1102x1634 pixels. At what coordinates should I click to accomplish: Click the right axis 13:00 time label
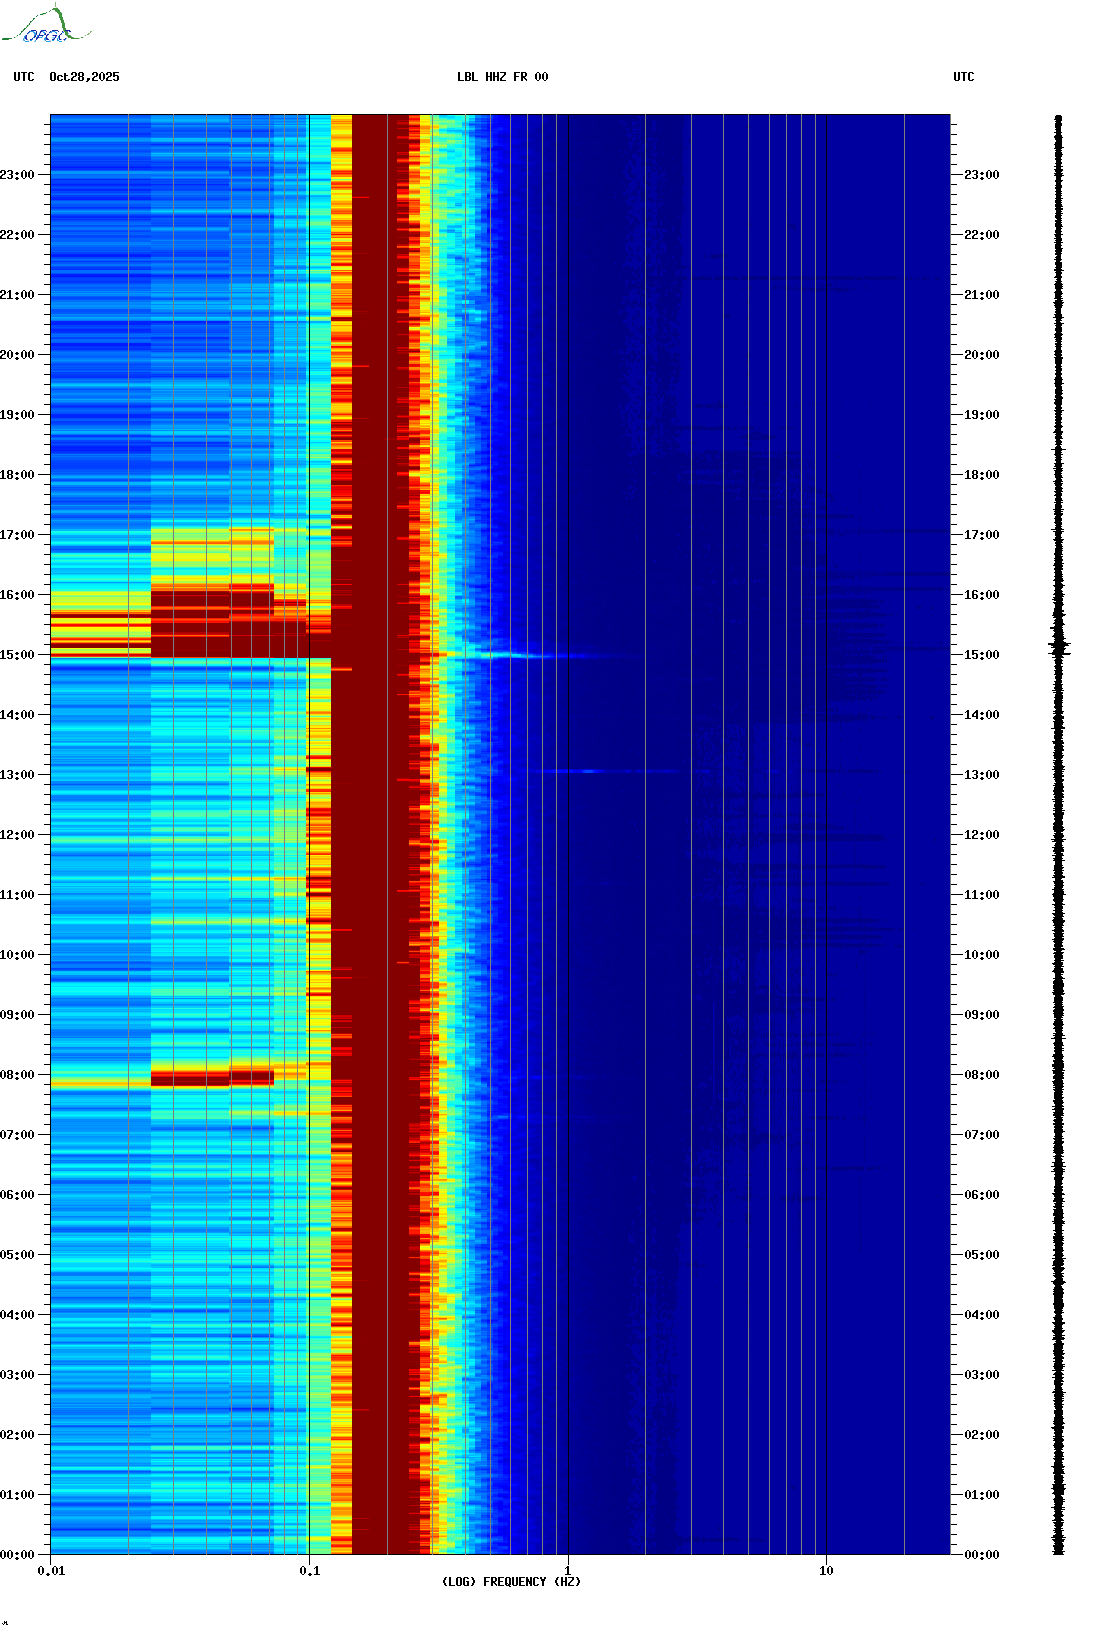982,775
